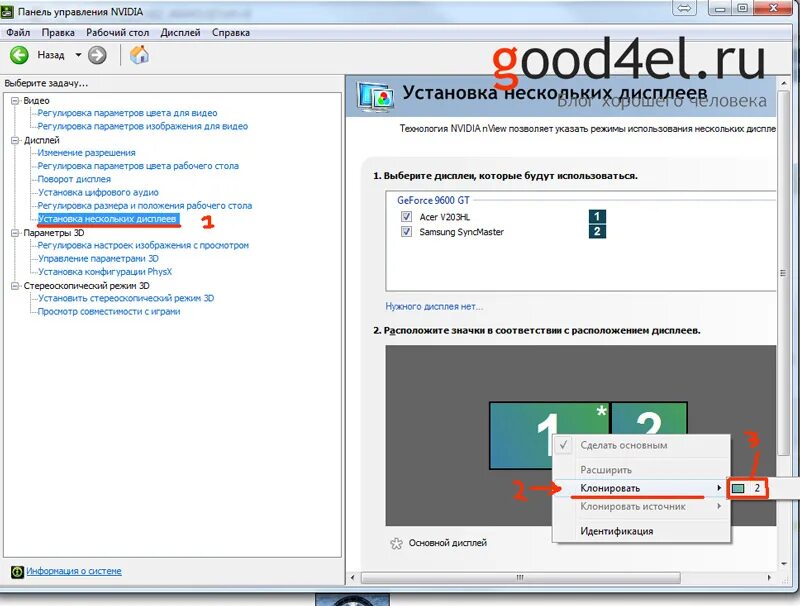Image resolution: width=800 pixels, height=606 pixels.
Task: Open 'Просмотр совместимости с играми'
Action: [109, 312]
